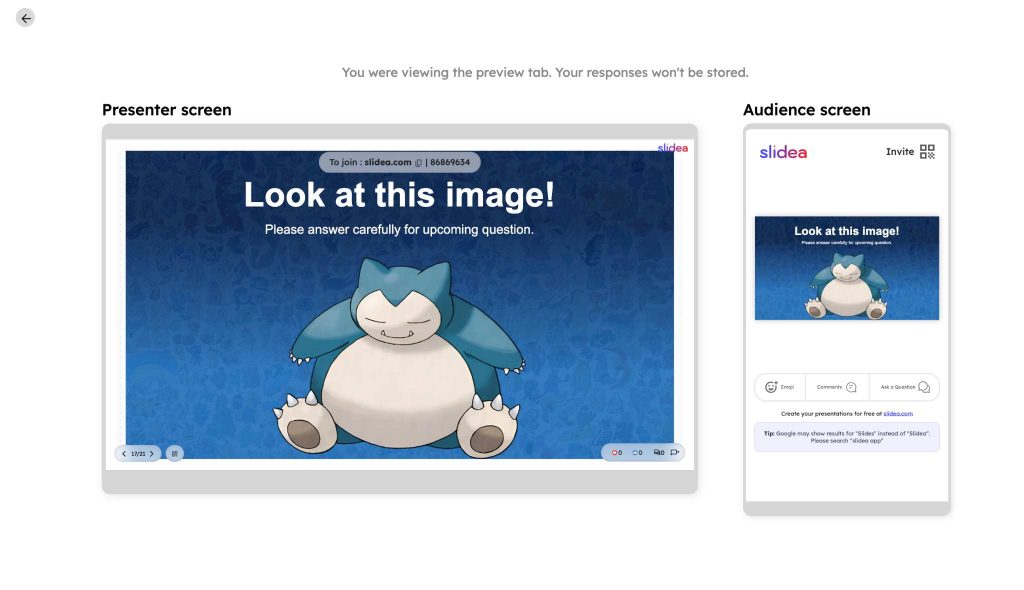This screenshot has height=590, width=1024.
Task: Copy the join link icon beside slidea.com
Action: tap(419, 163)
